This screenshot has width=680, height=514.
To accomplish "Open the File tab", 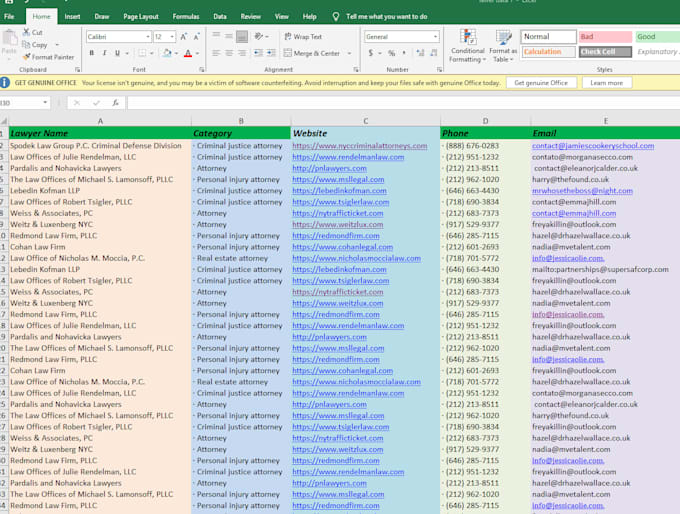I will (9, 16).
